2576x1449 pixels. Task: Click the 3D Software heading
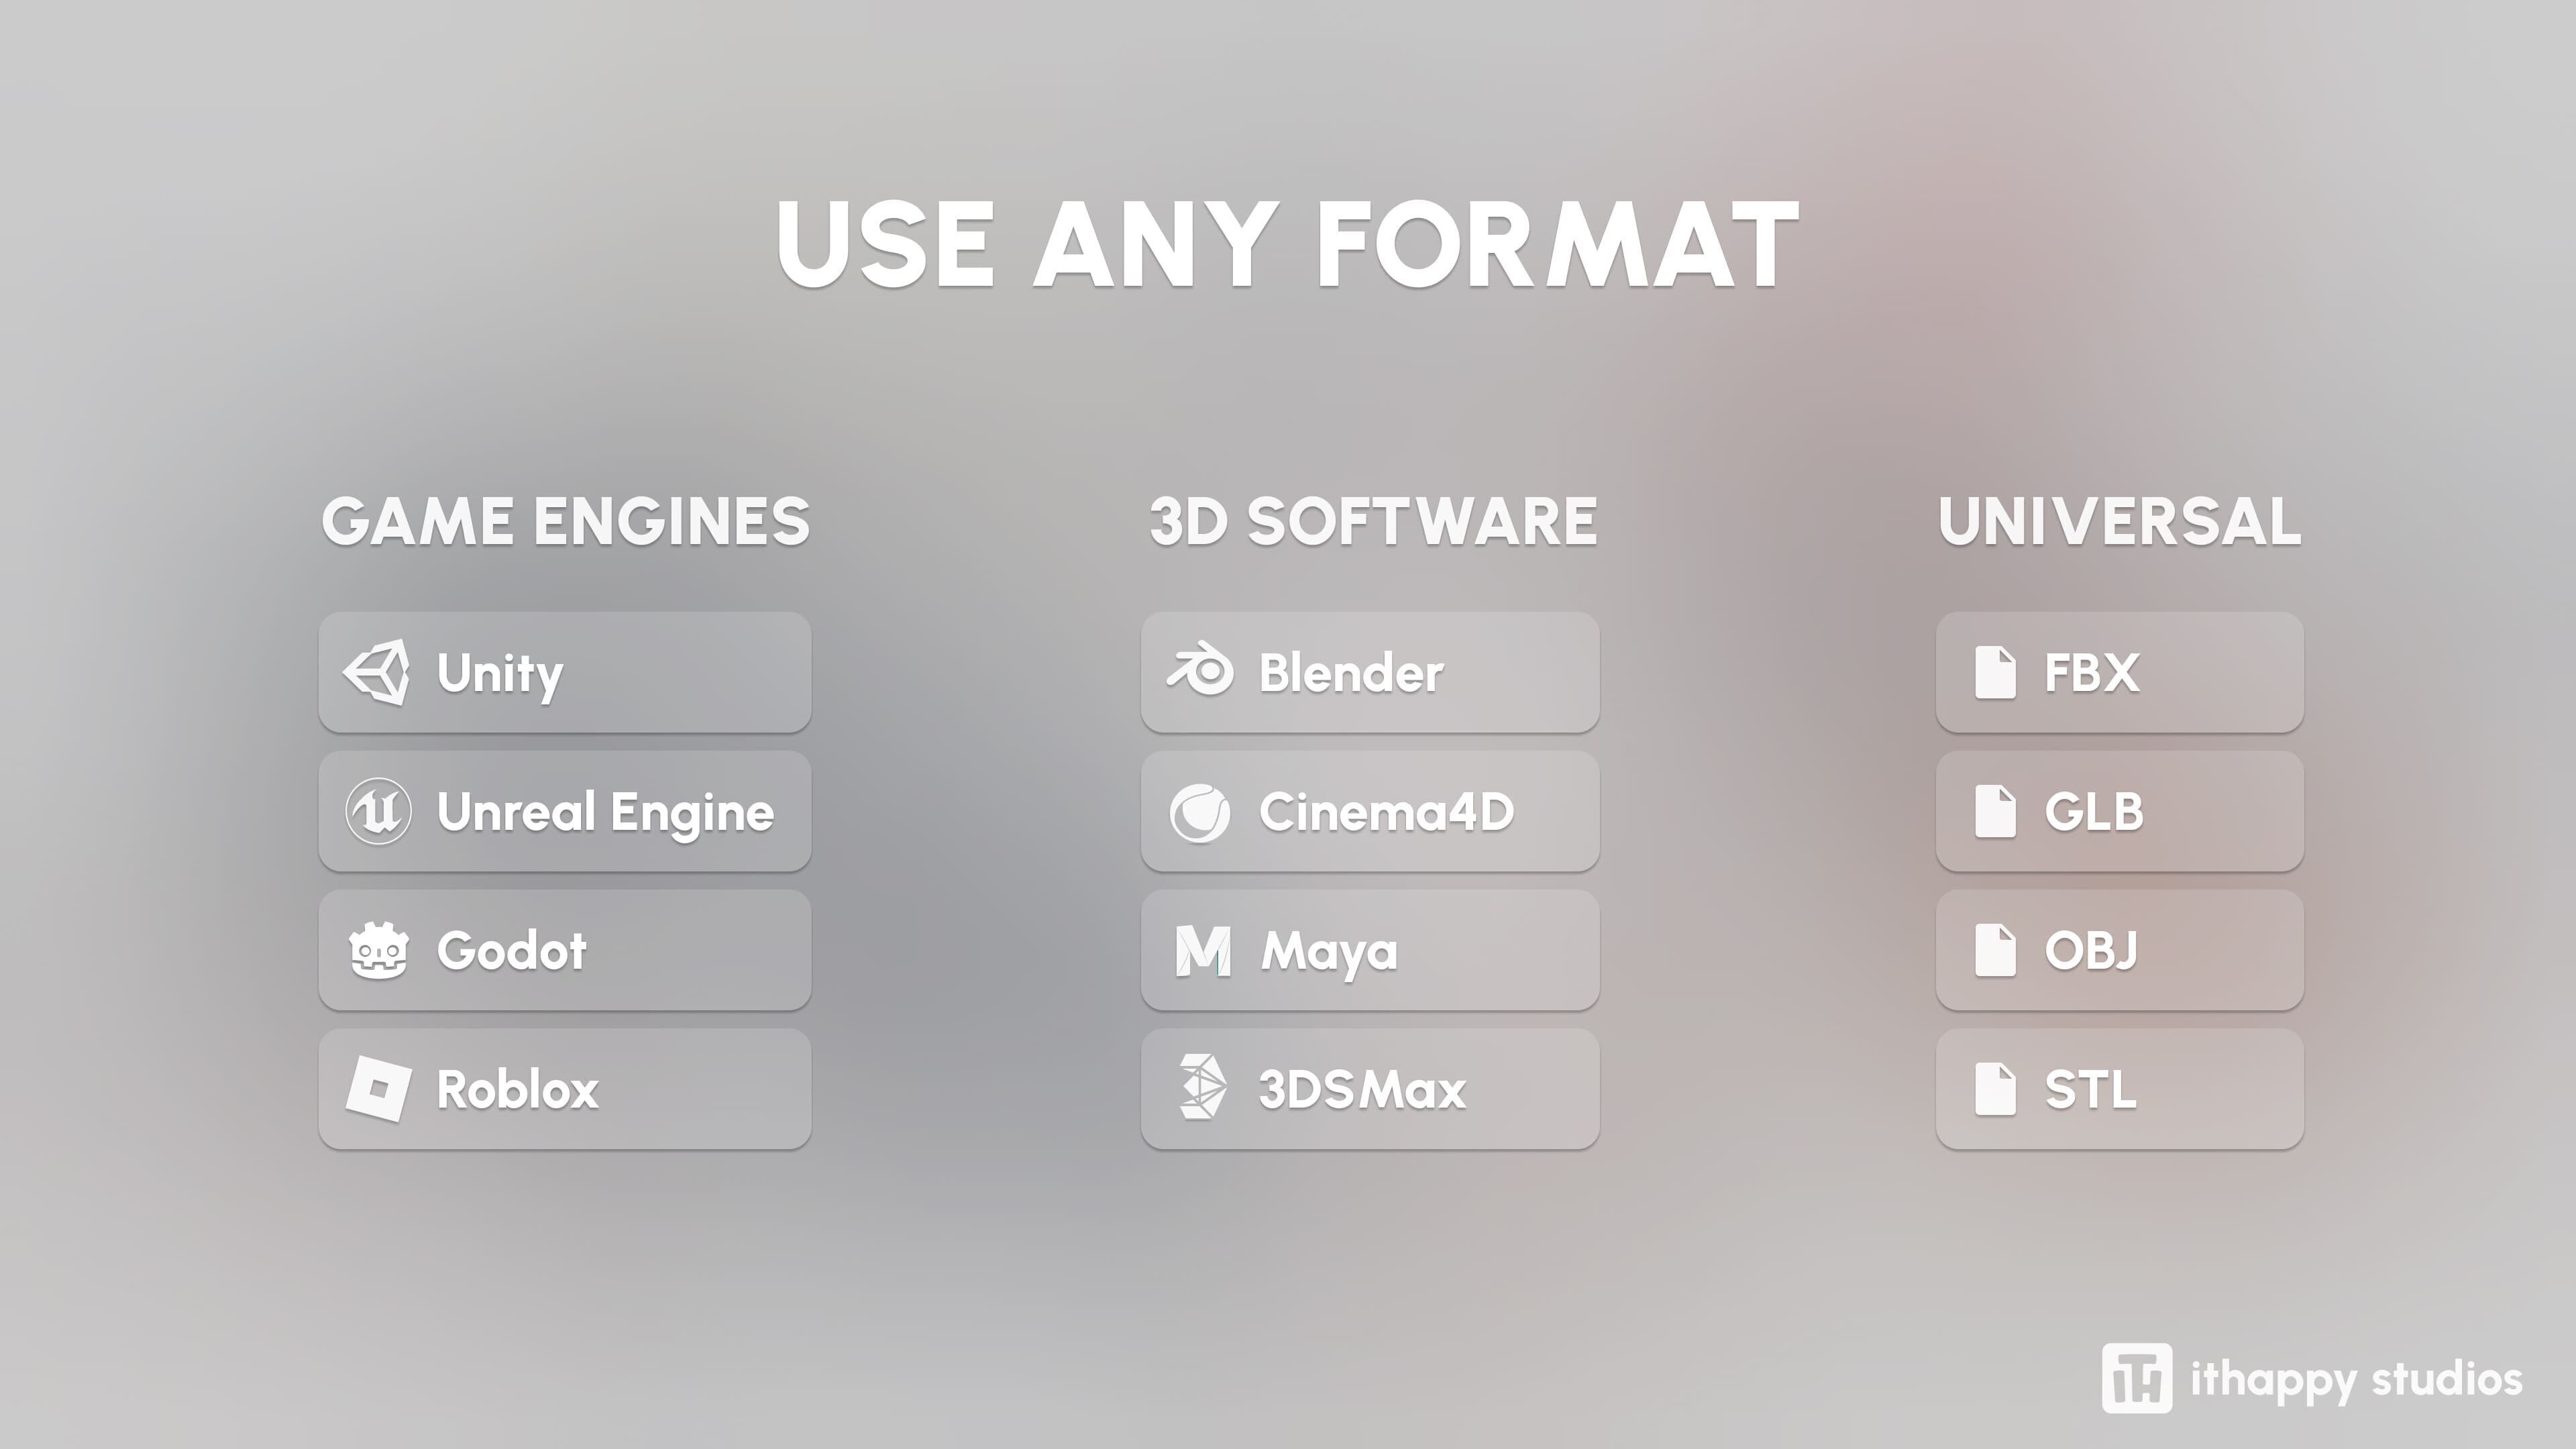1372,522
